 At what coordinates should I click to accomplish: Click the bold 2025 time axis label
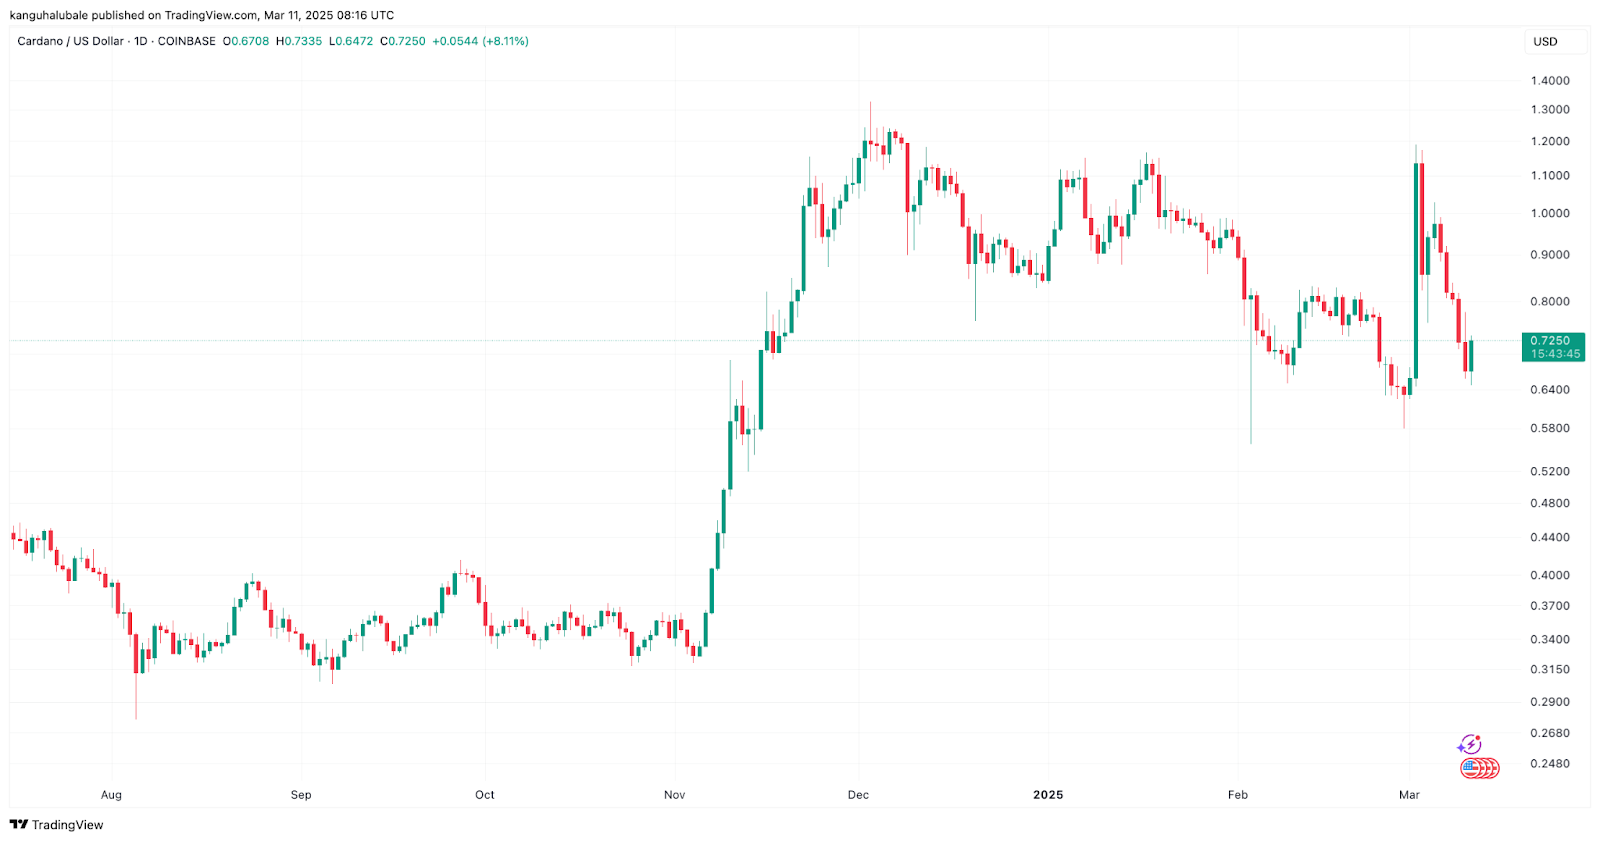point(1048,795)
